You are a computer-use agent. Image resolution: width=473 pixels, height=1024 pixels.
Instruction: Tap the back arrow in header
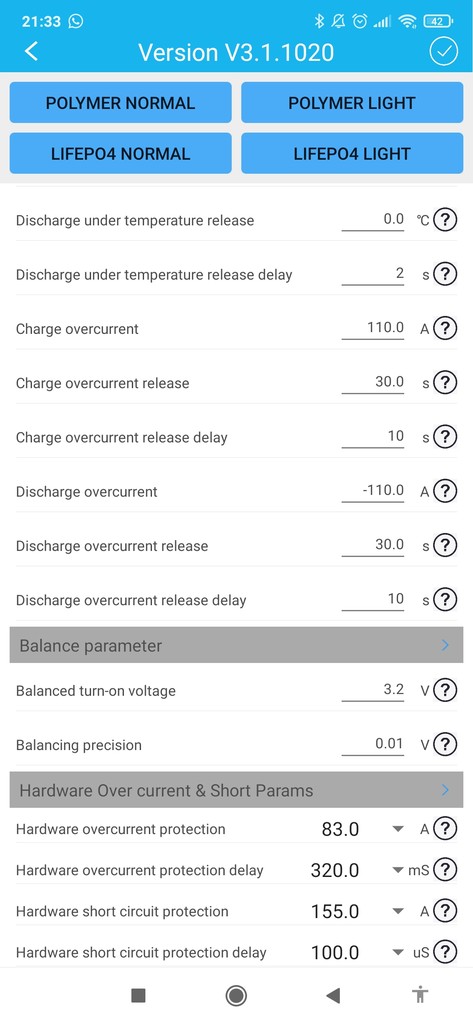[31, 51]
